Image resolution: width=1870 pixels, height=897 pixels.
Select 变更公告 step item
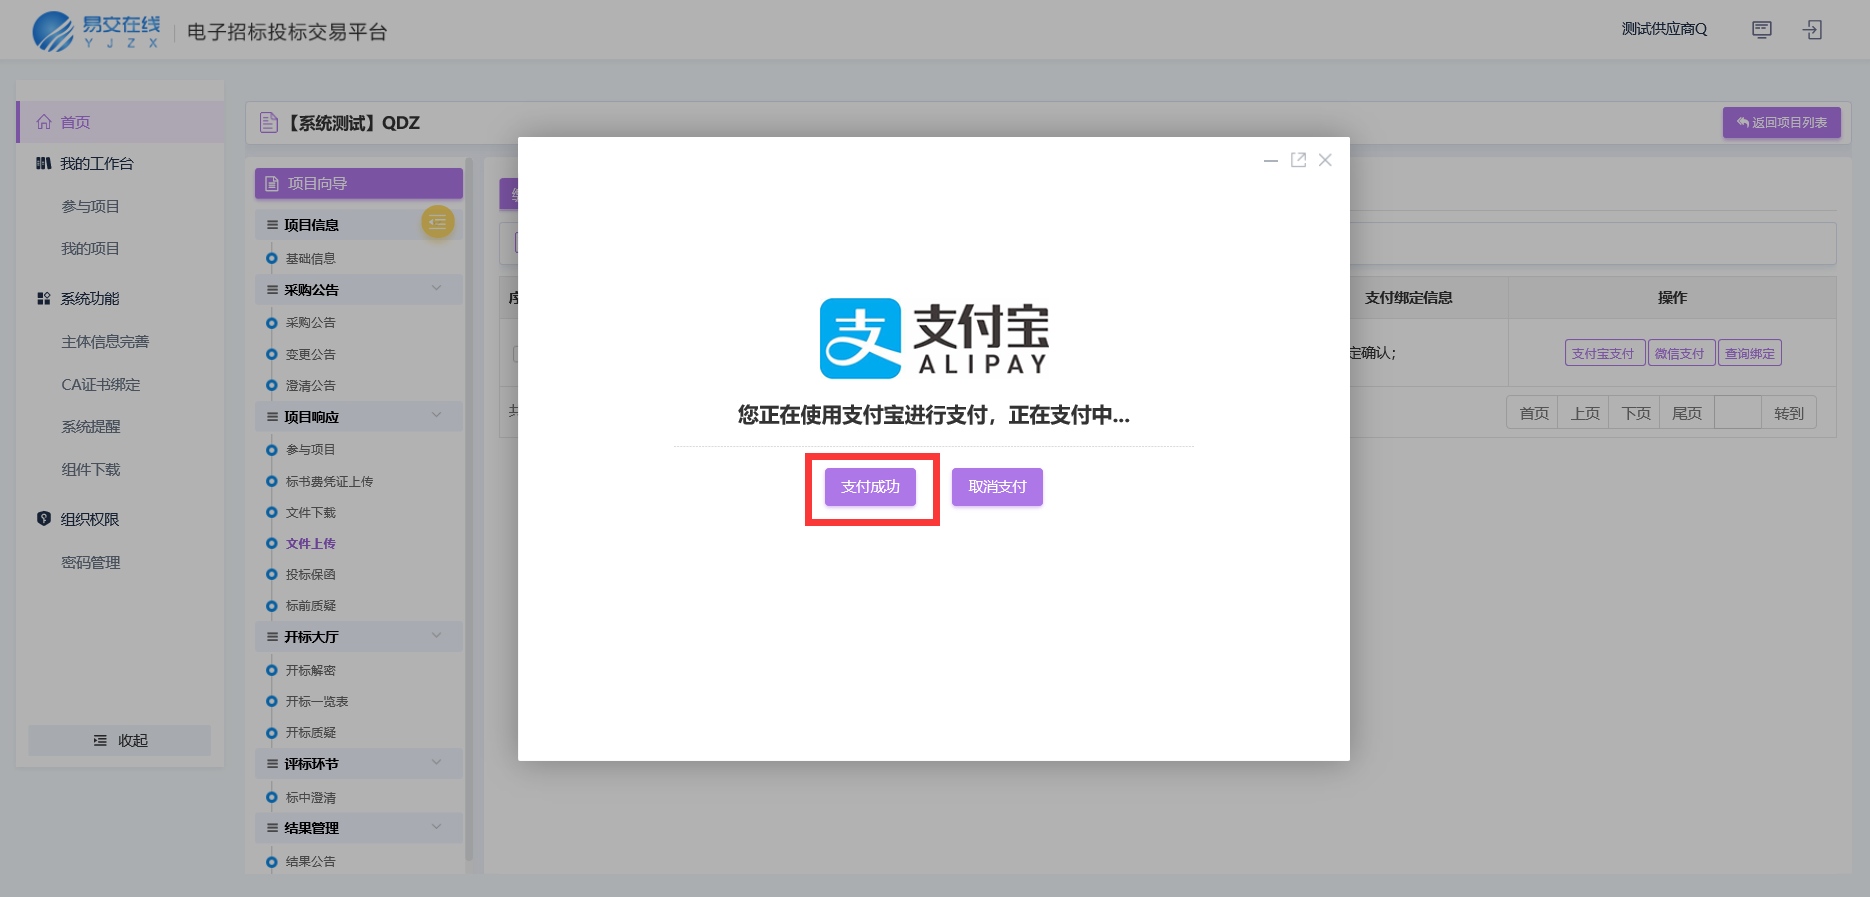[310, 354]
